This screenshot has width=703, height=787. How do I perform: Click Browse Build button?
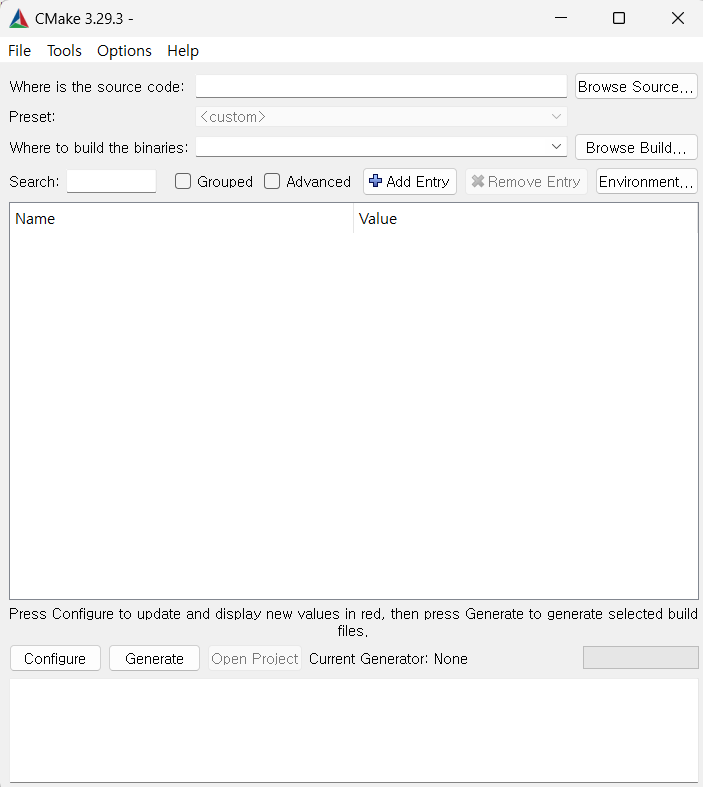pos(636,147)
